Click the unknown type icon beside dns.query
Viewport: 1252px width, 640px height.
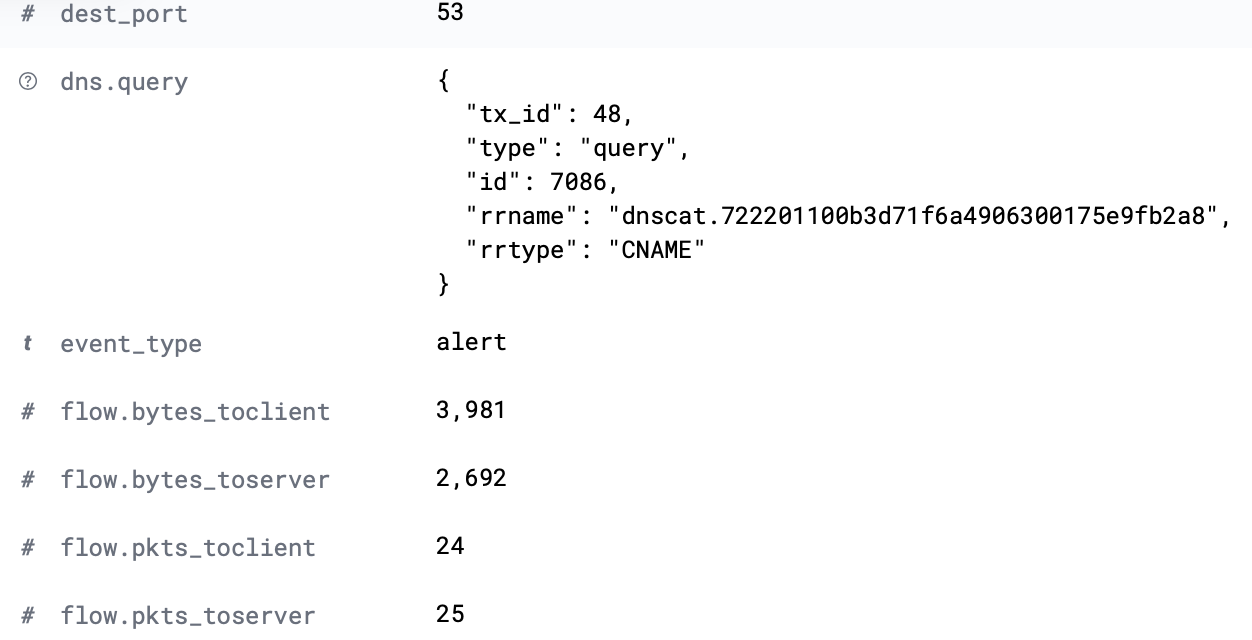coord(28,82)
